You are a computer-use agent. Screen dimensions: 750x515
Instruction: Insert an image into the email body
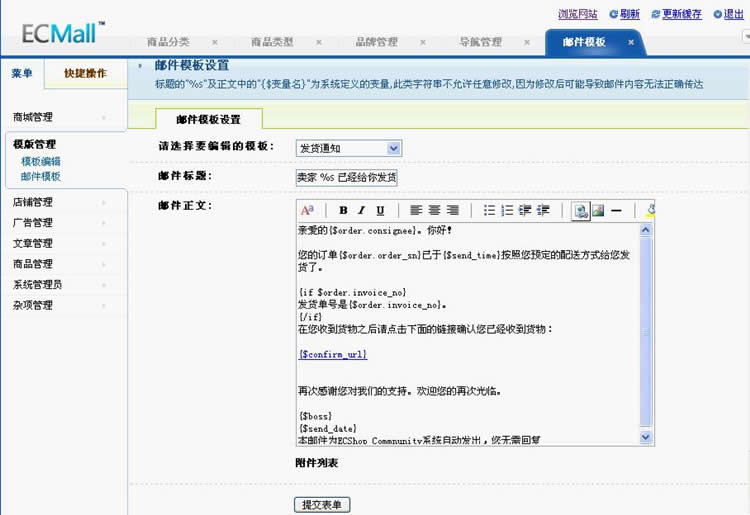tap(598, 211)
